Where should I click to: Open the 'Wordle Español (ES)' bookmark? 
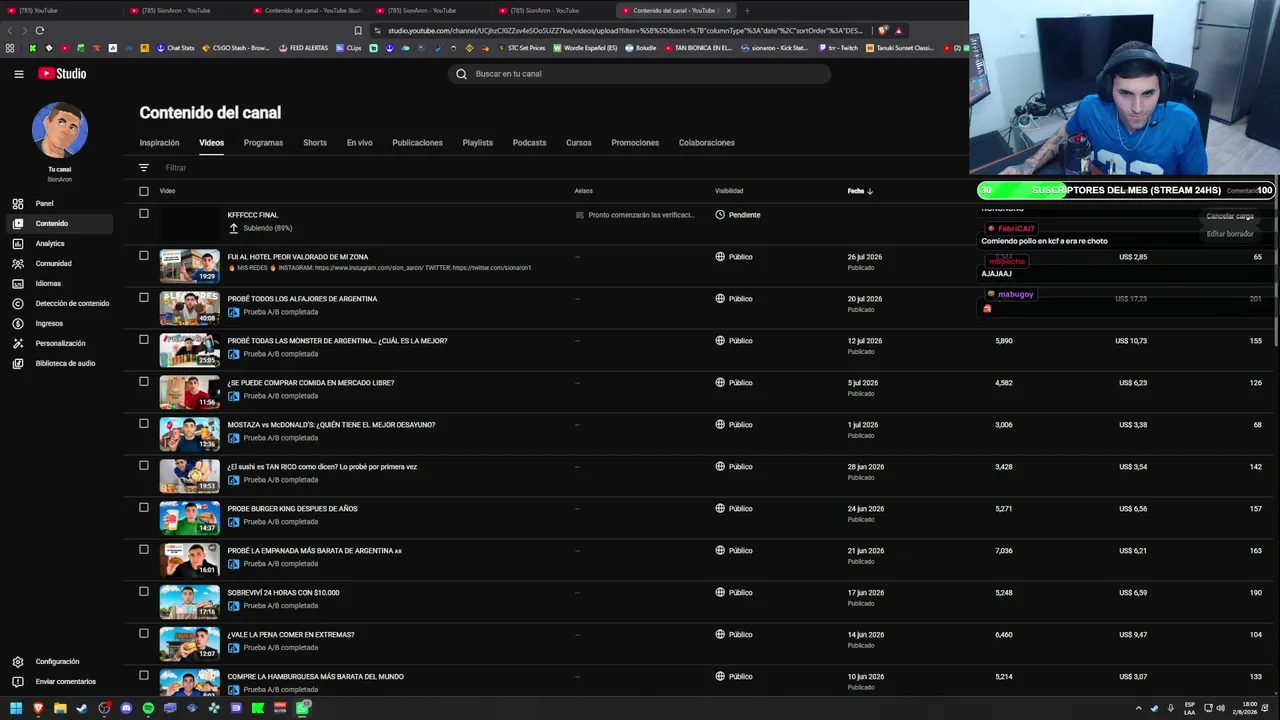(x=585, y=48)
